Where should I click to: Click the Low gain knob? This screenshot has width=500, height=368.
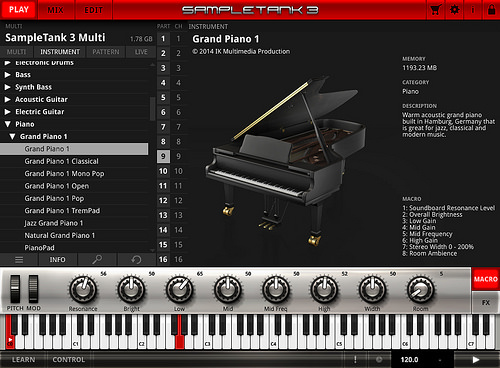click(179, 289)
